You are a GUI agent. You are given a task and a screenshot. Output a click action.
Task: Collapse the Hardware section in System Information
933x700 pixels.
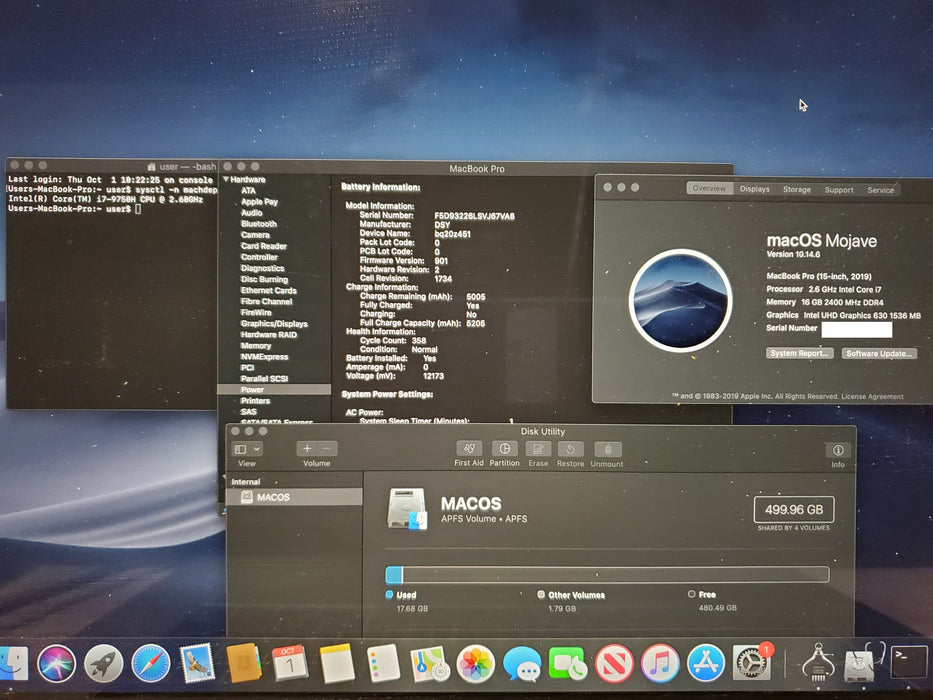[x=226, y=179]
